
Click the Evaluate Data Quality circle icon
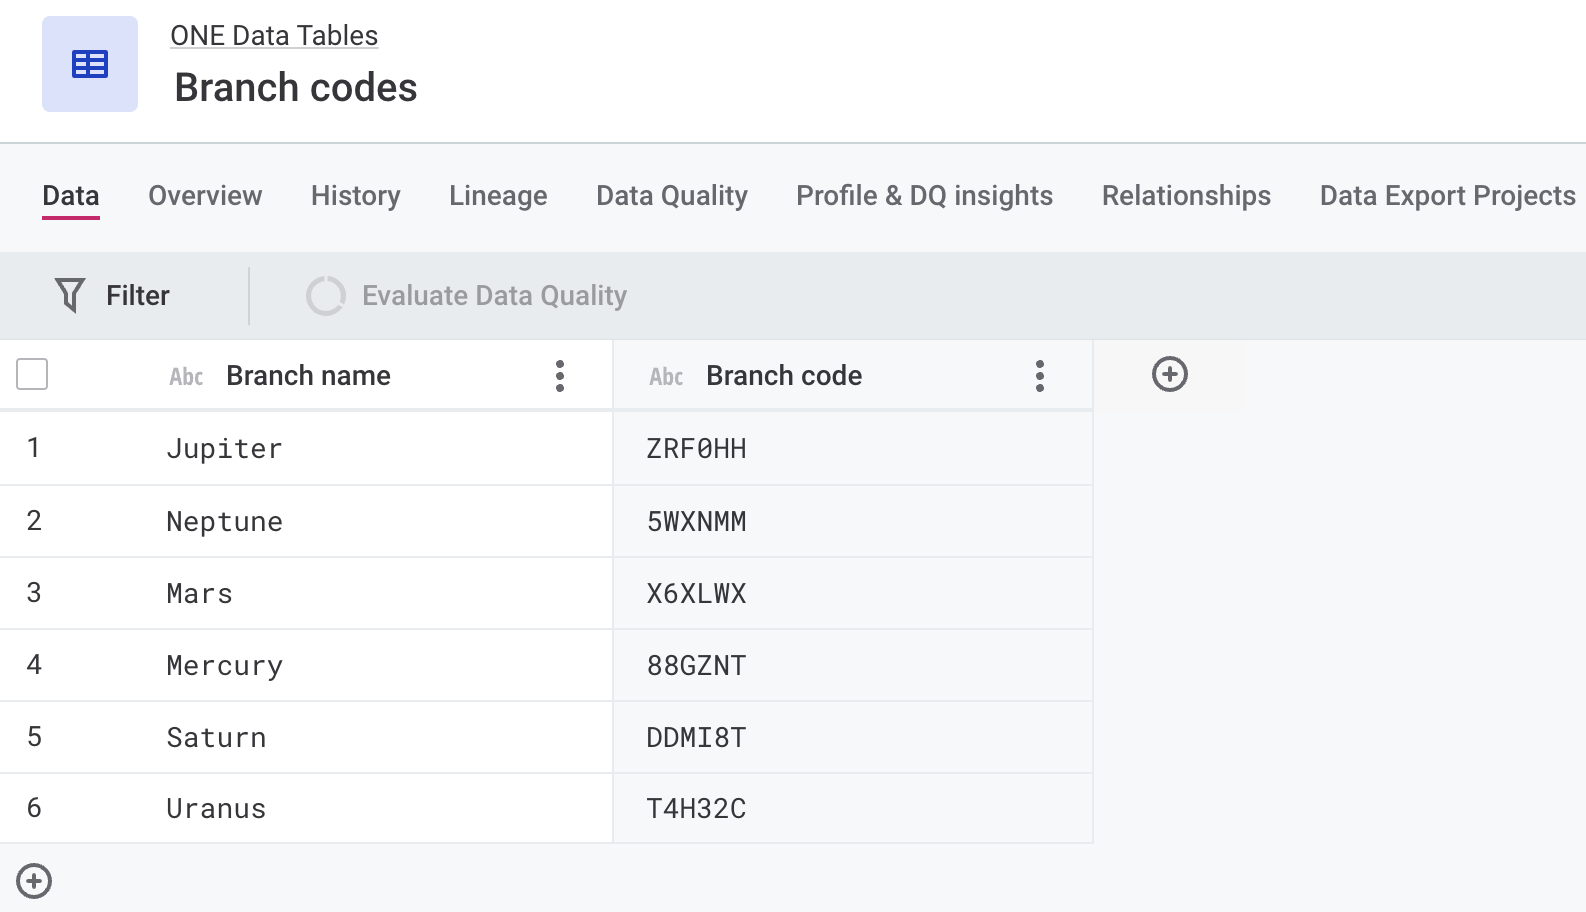[x=325, y=295]
